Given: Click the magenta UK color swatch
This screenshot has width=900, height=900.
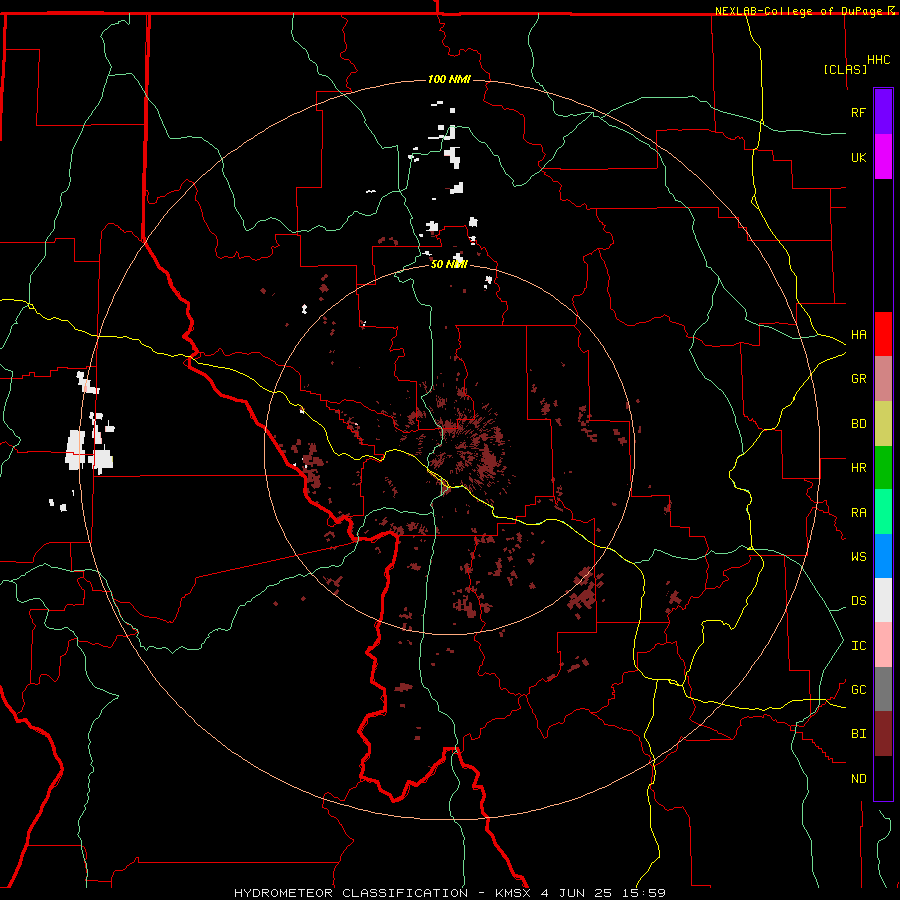Looking at the screenshot, I should pyautogui.click(x=883, y=157).
